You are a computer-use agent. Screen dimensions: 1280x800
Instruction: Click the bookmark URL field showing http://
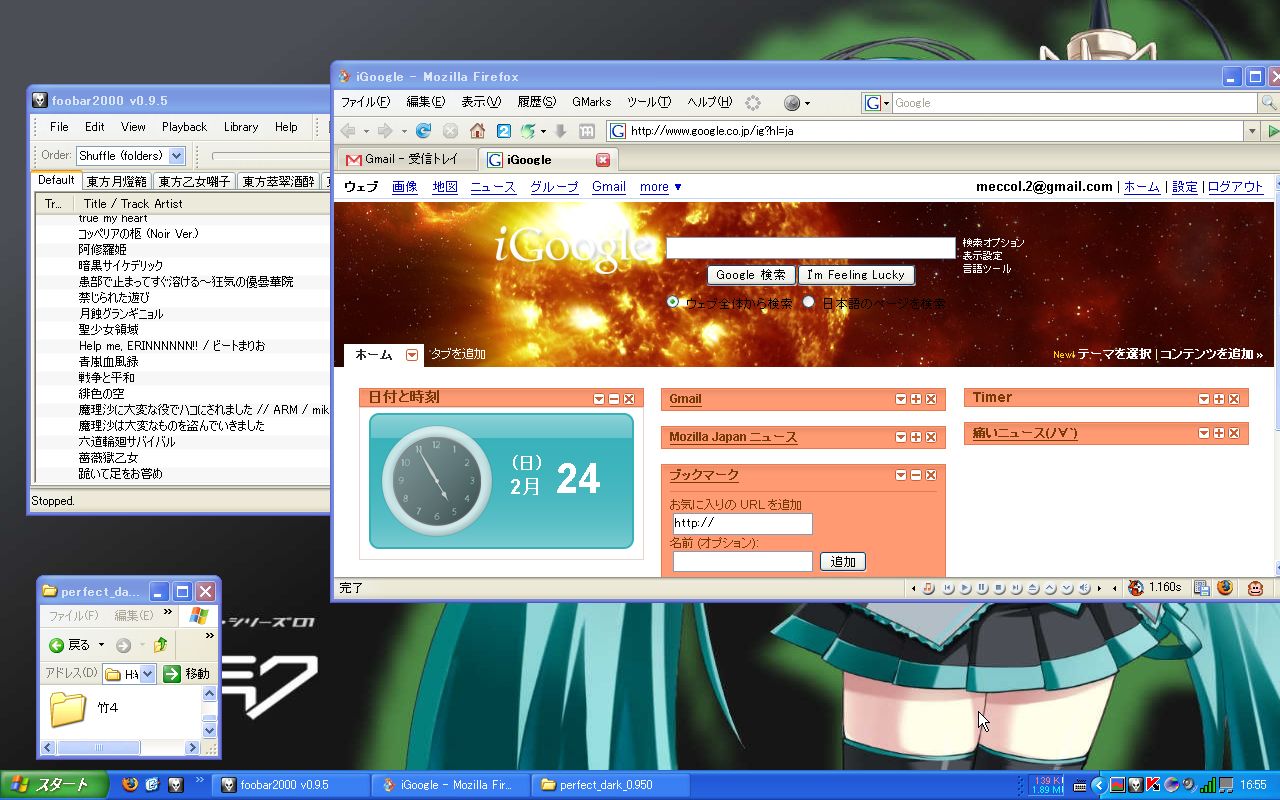click(742, 524)
